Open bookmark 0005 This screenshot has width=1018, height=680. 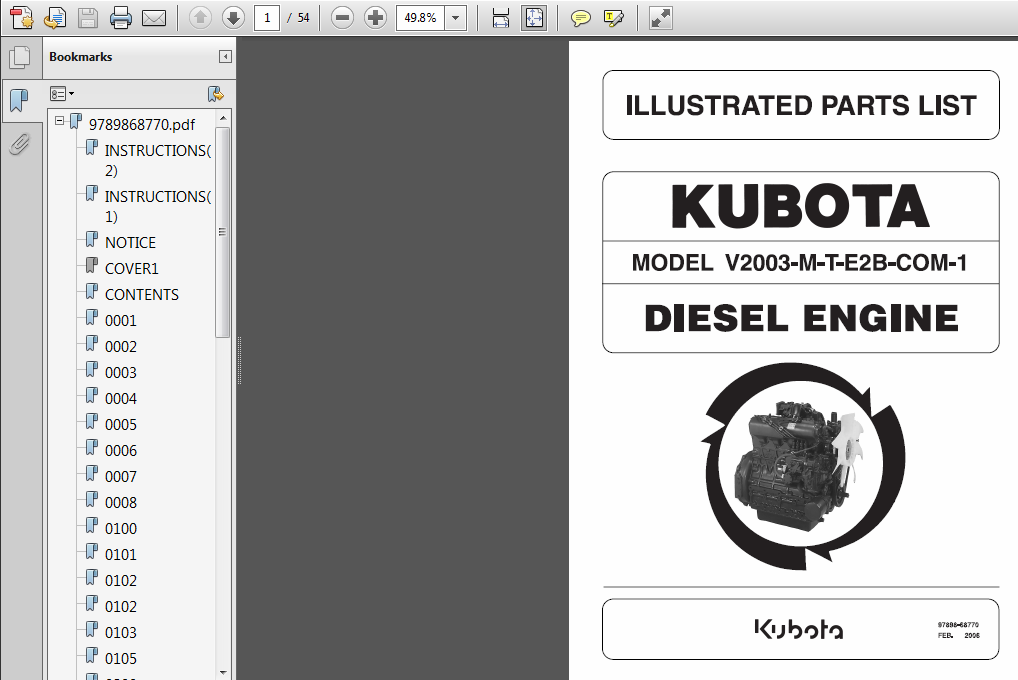[x=121, y=424]
